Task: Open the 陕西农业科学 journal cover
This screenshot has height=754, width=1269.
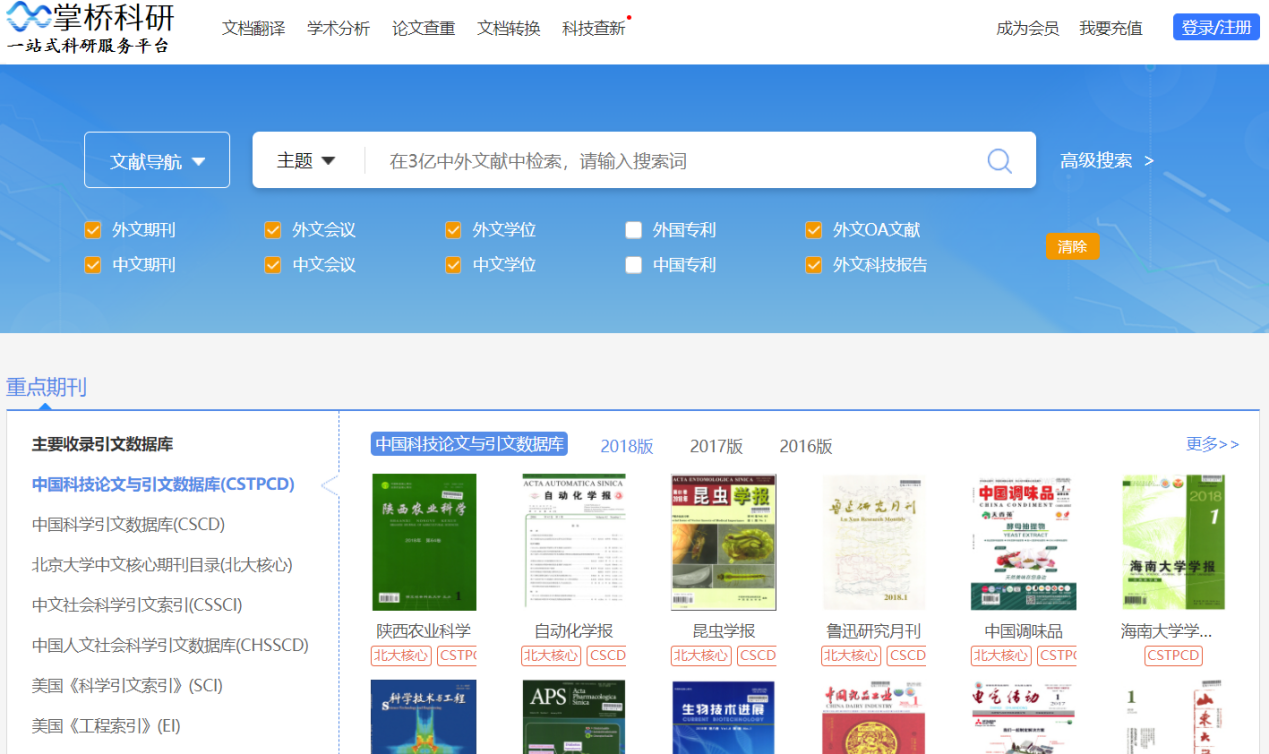Action: point(424,542)
